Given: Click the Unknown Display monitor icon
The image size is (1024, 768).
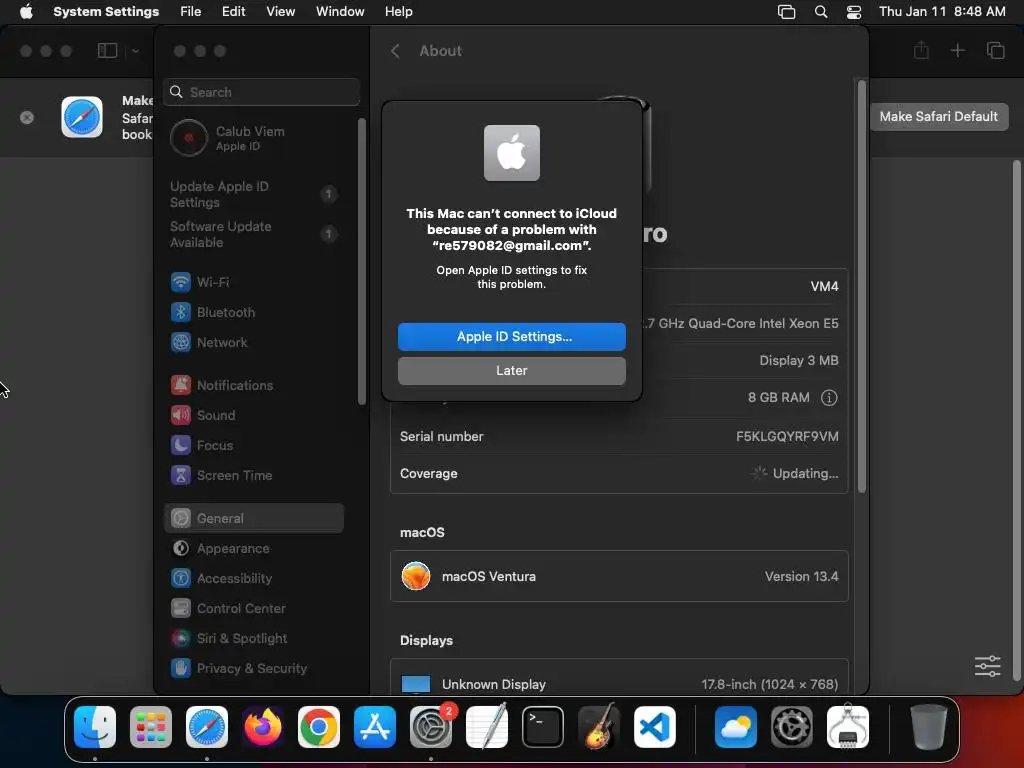Looking at the screenshot, I should coord(416,684).
